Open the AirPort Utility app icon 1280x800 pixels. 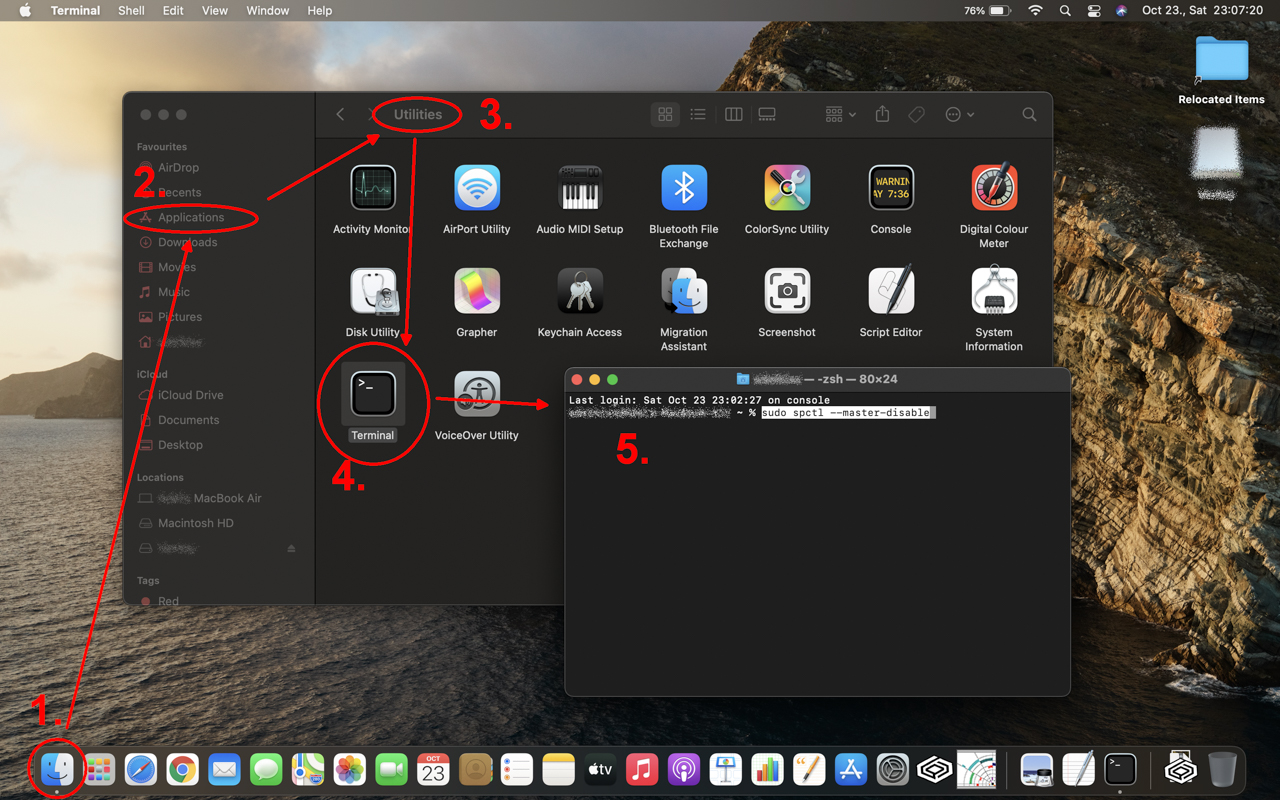[477, 188]
